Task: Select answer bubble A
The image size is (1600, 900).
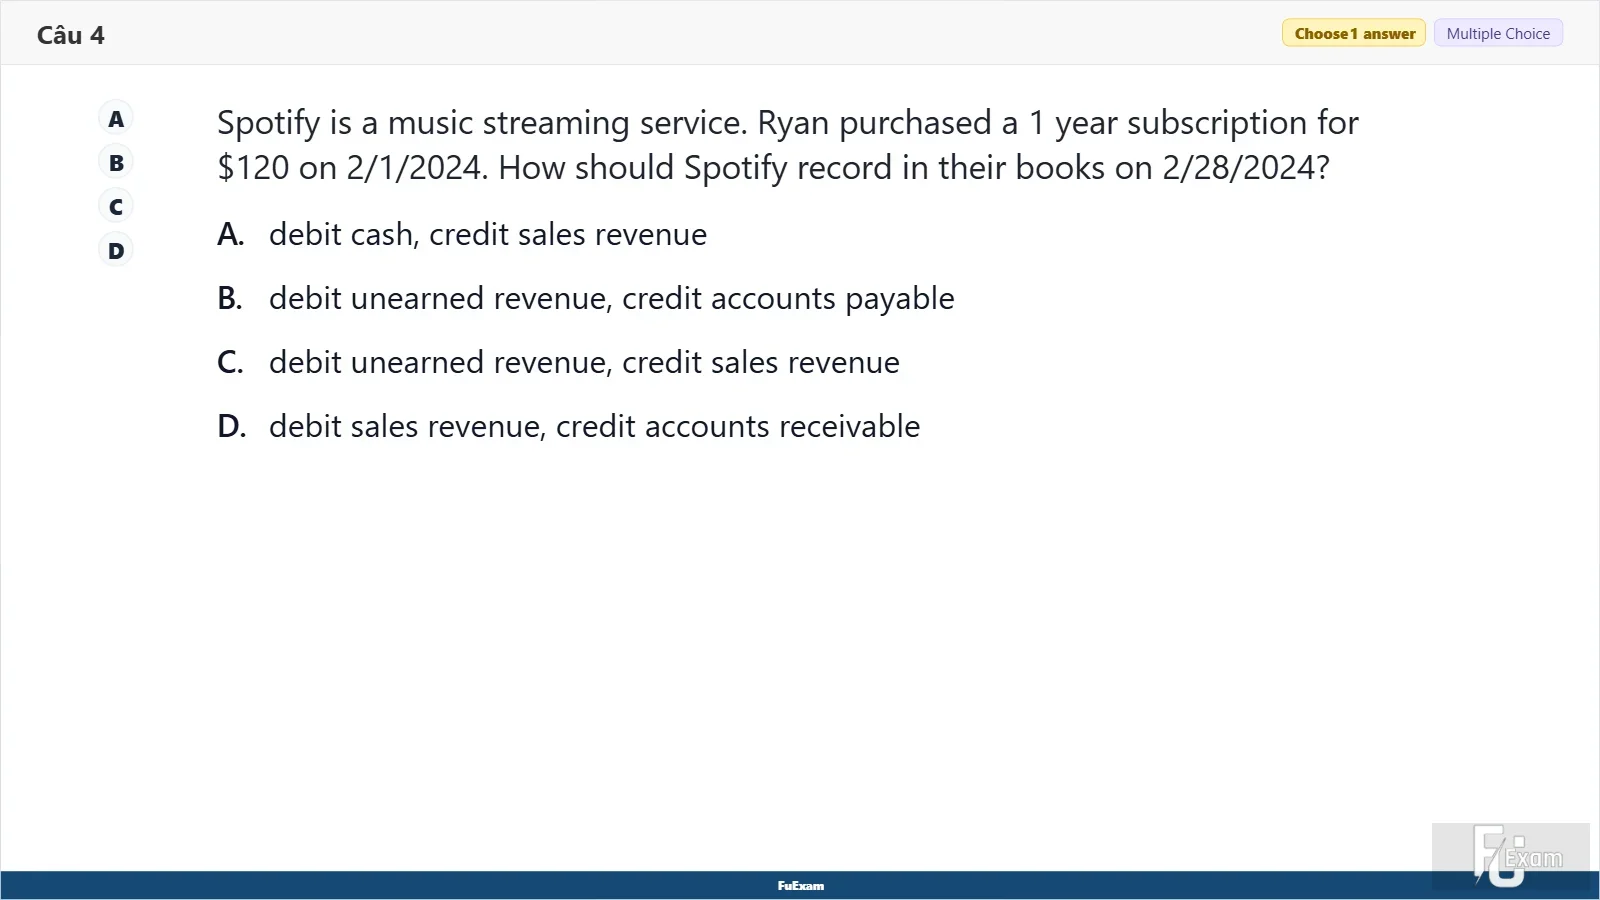Action: click(116, 119)
